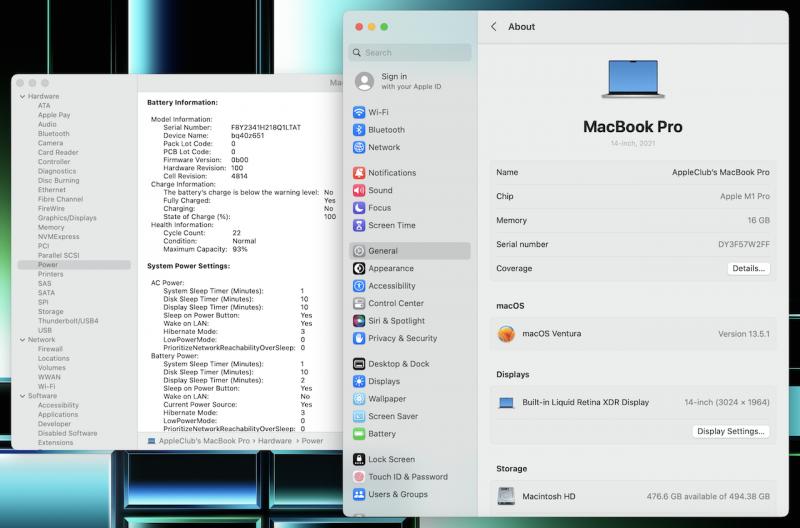800x528 pixels.
Task: Click Sign in with your Apple ID
Action: [x=411, y=81]
